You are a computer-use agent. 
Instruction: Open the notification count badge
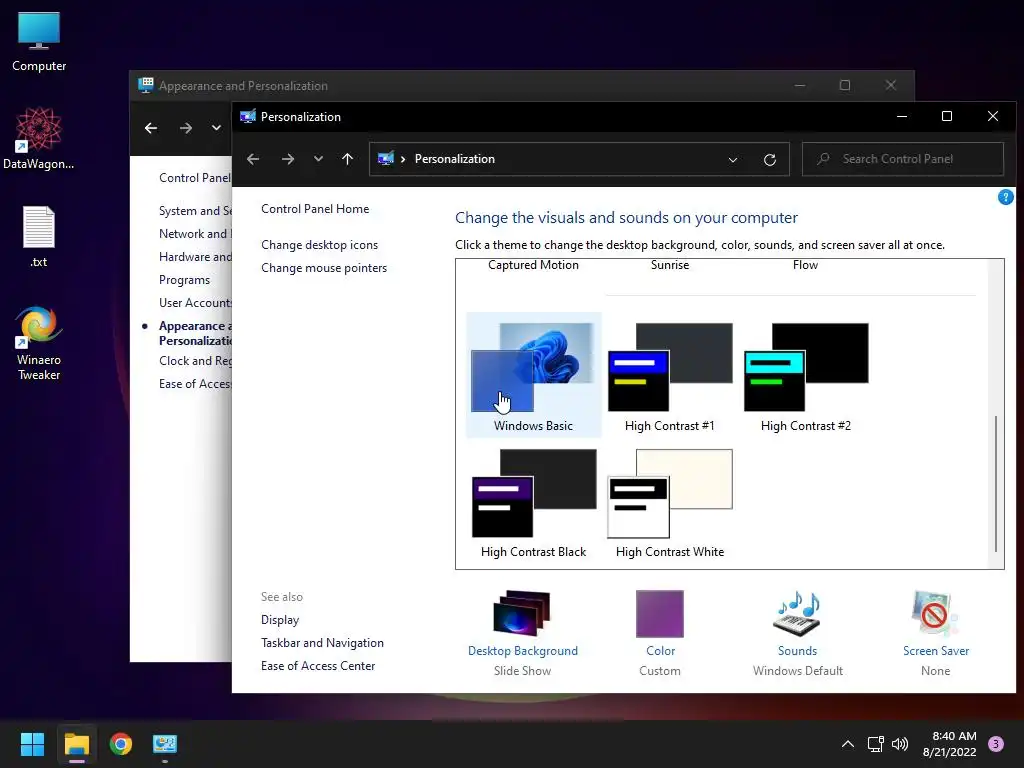pos(996,744)
